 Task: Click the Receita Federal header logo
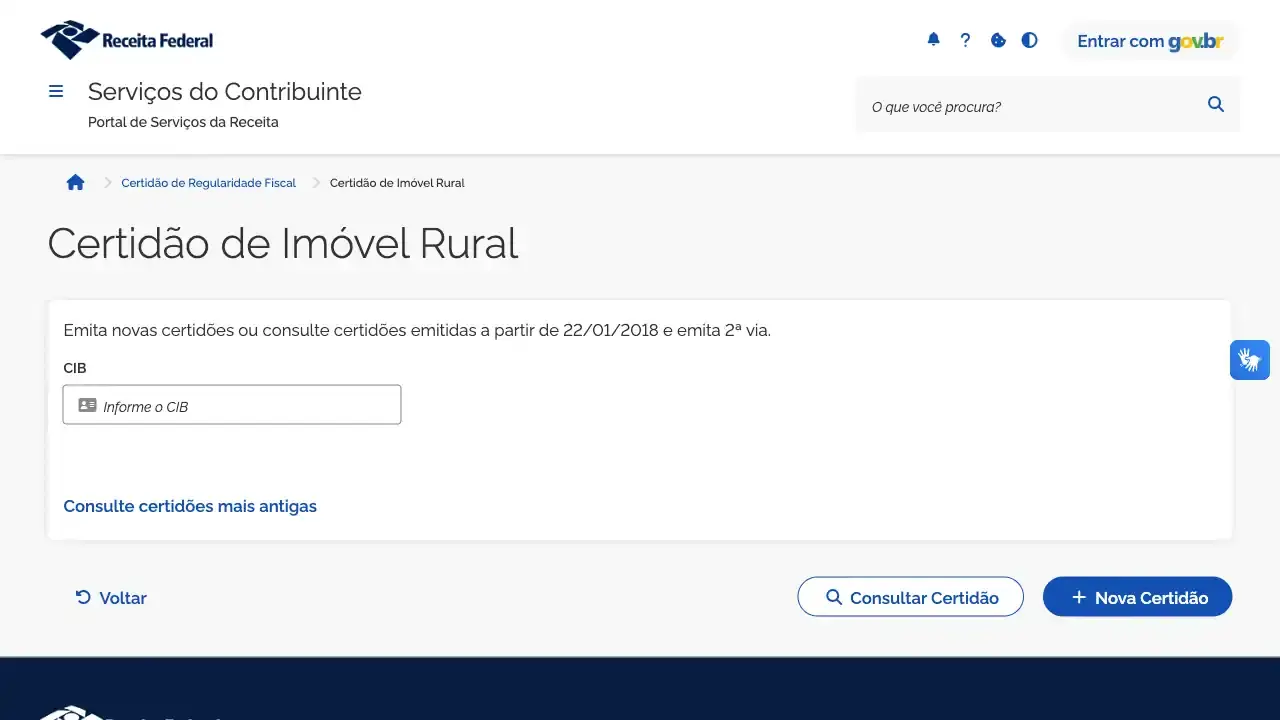click(x=127, y=40)
